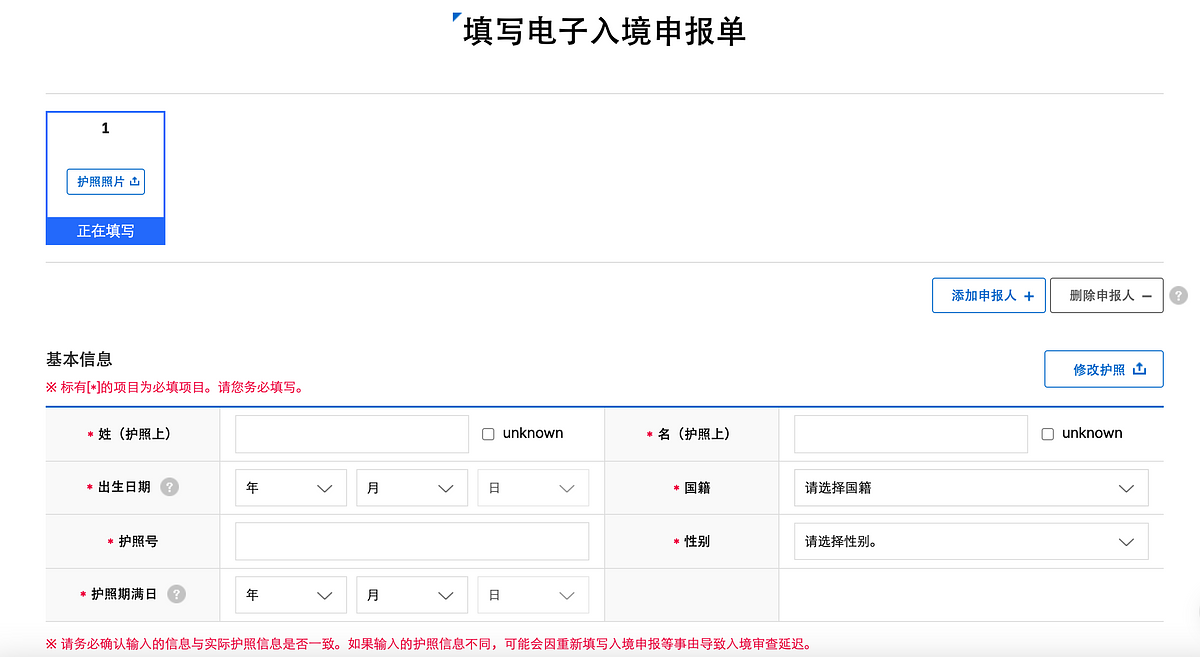The width and height of the screenshot is (1200, 657).
Task: Select applicant 1 正在填写 tab
Action: [x=106, y=231]
